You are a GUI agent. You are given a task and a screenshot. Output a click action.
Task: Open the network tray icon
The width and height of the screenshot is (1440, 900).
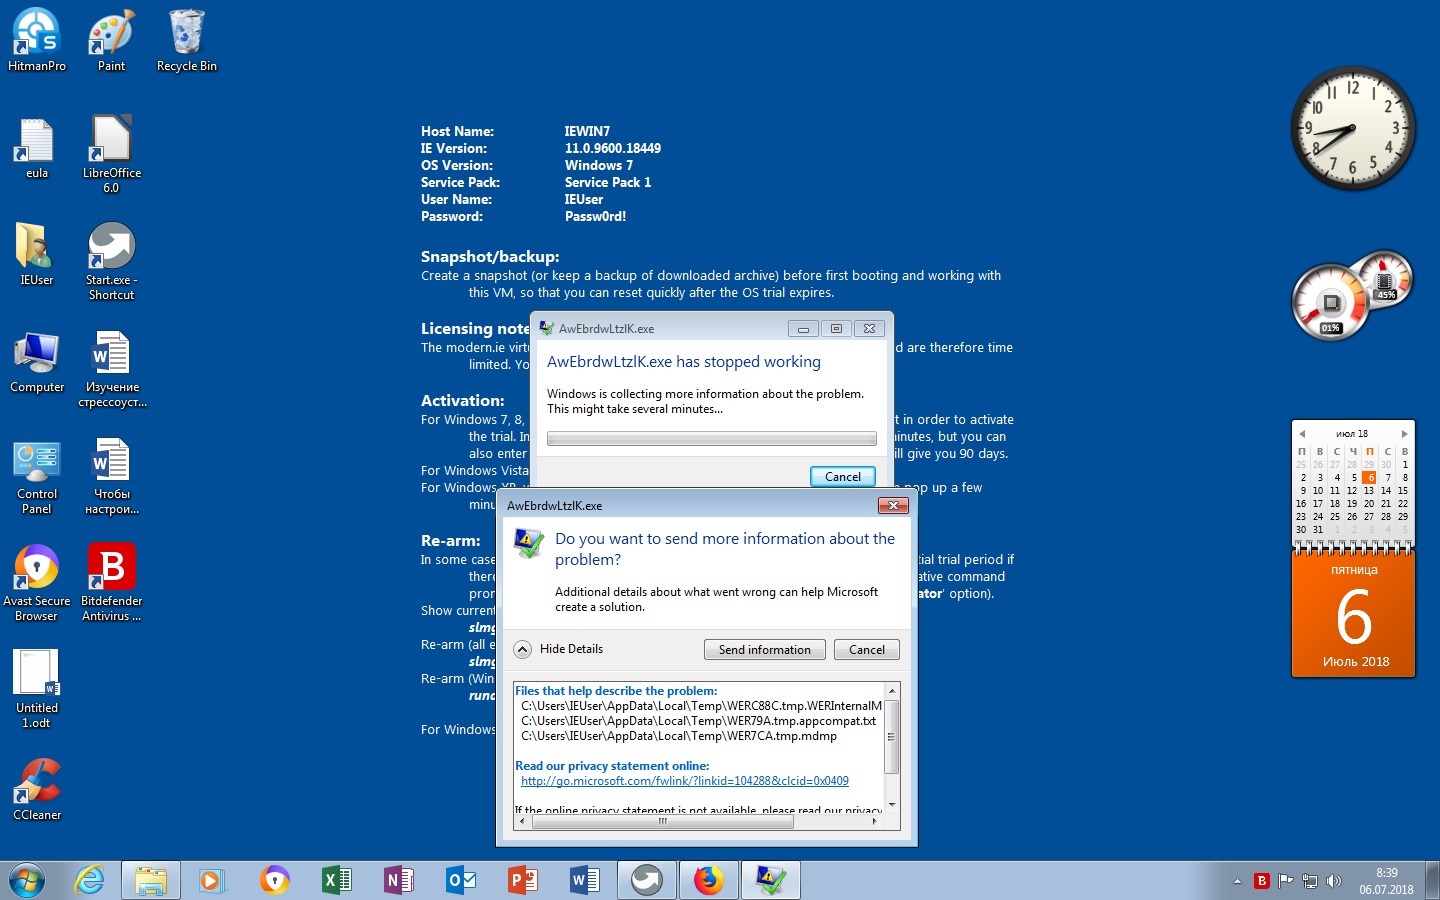click(1310, 881)
